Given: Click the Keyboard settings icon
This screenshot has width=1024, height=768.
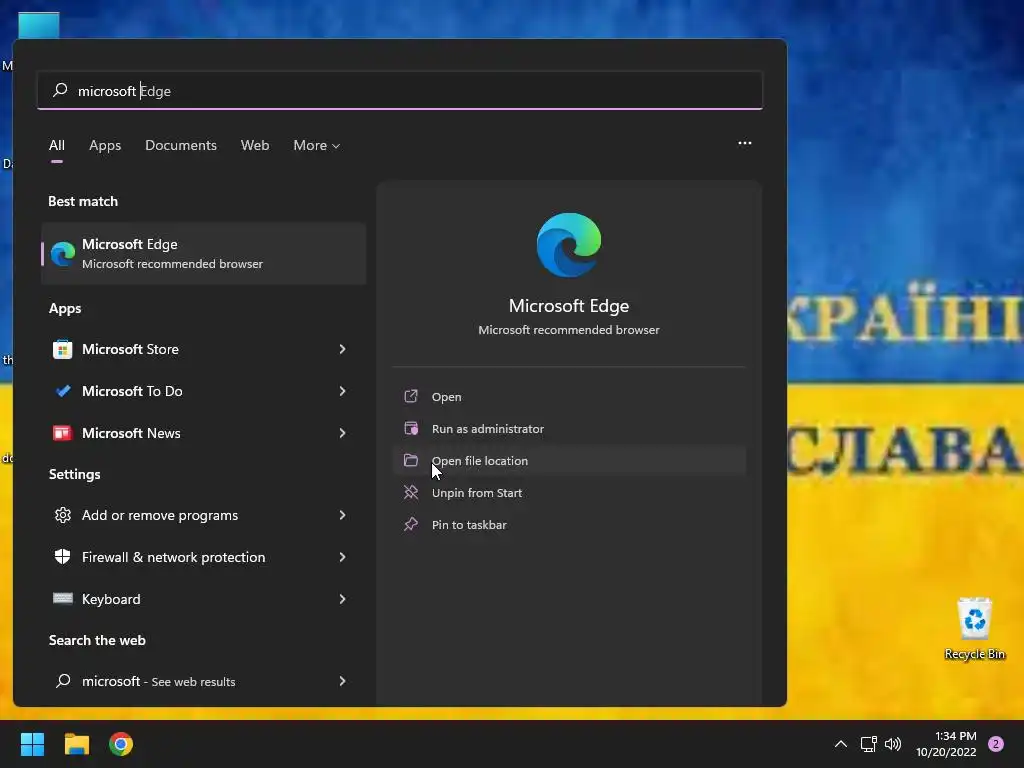Looking at the screenshot, I should point(63,599).
